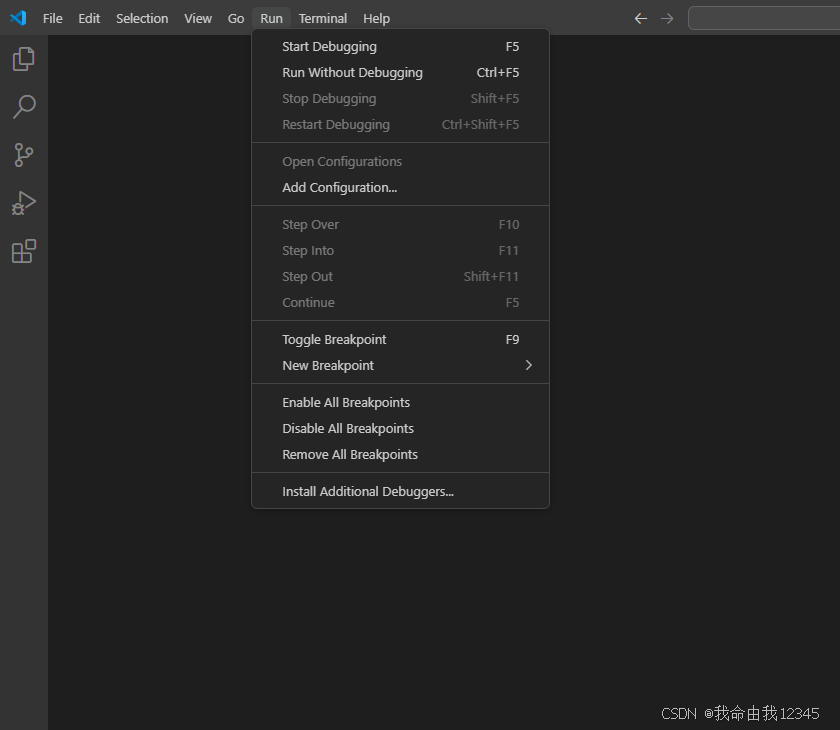
Task: Open the Selection menu
Action: (x=142, y=18)
